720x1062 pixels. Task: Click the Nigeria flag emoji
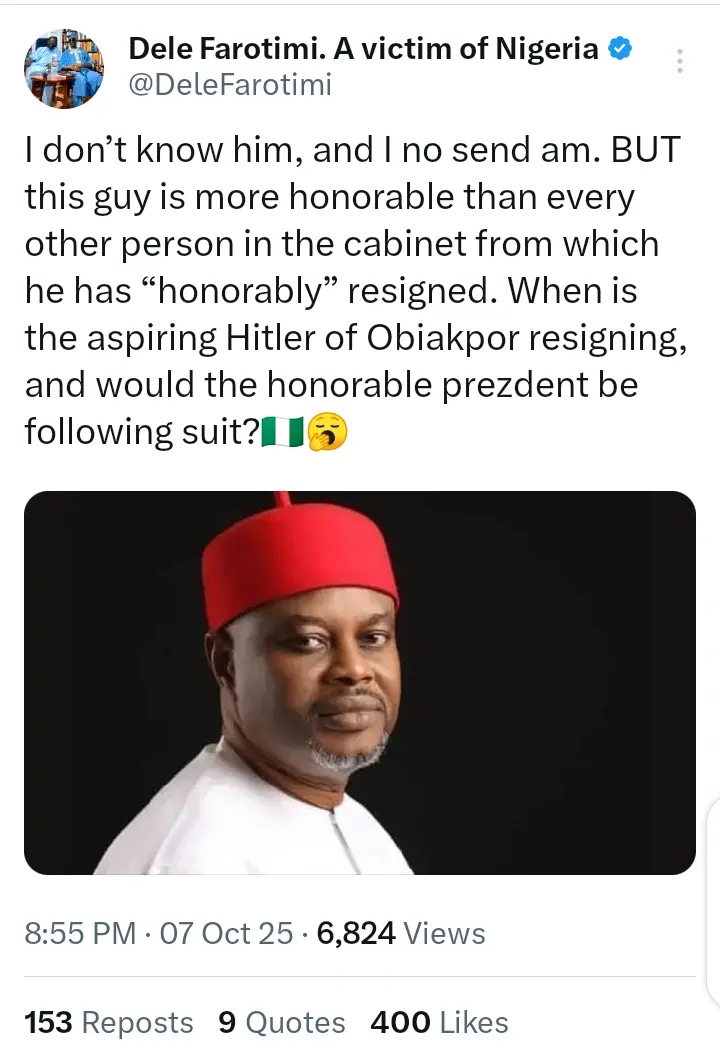click(x=282, y=434)
